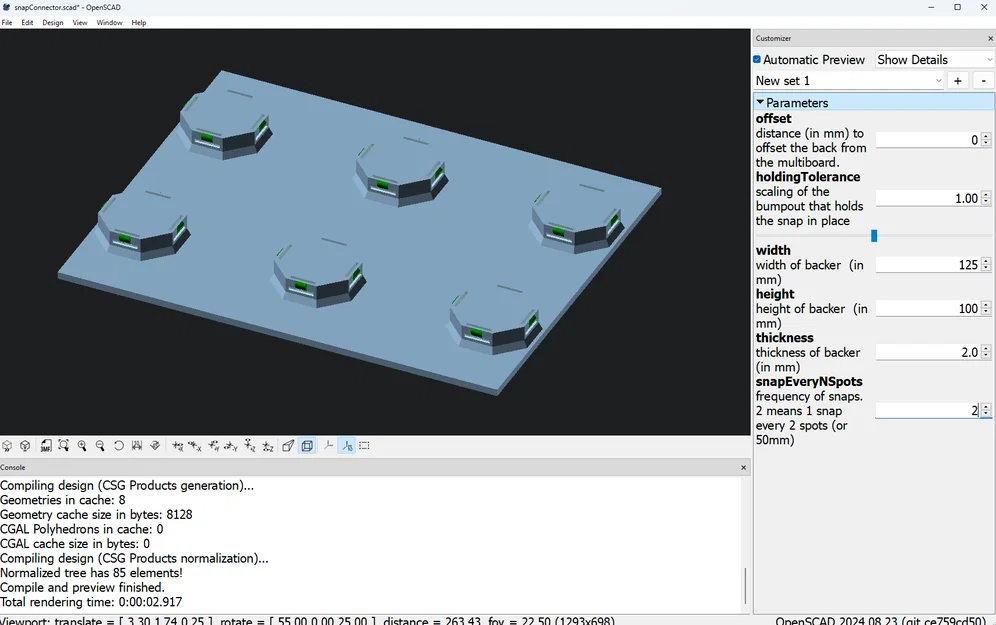Click the Render icon in the viewport toolbar
The width and height of the screenshot is (996, 625).
point(25,445)
